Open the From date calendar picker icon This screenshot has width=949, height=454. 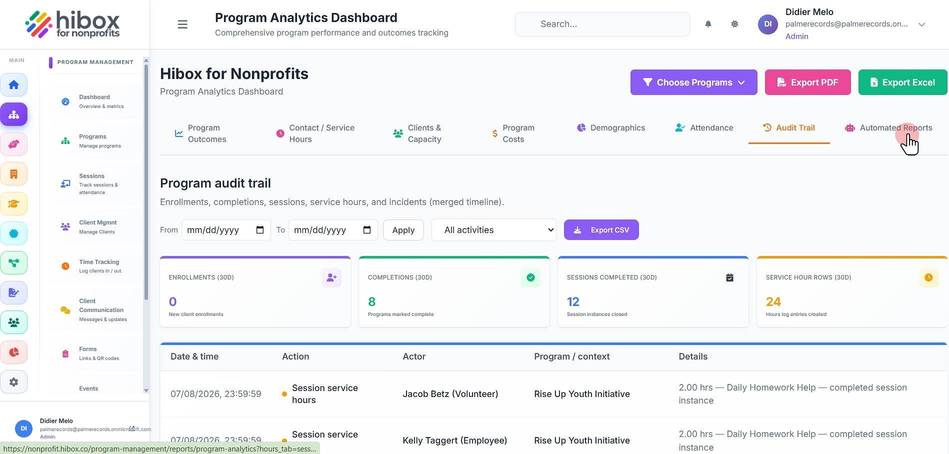(260, 230)
